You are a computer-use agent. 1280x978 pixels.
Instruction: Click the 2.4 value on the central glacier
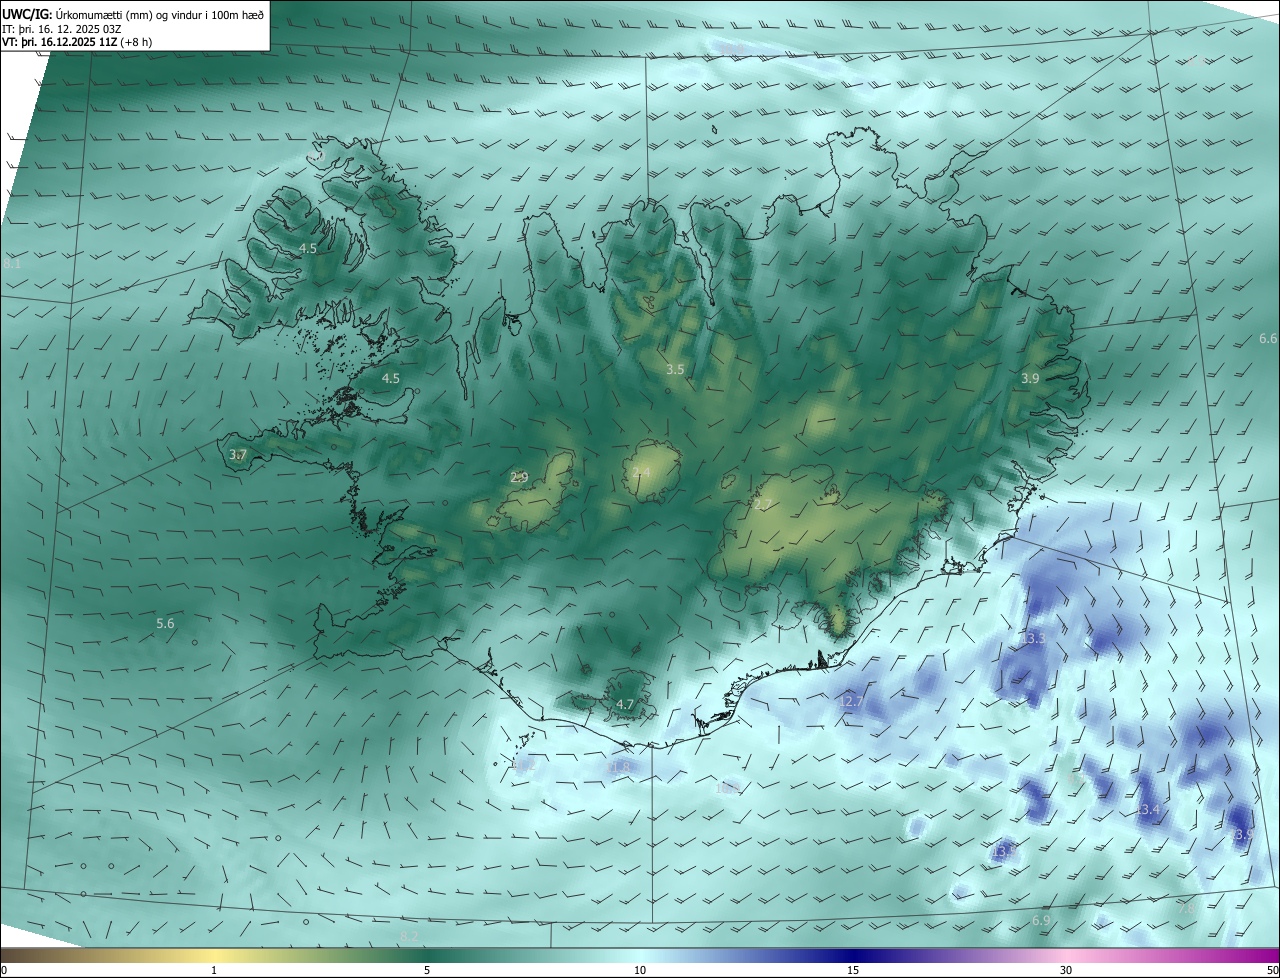(x=641, y=472)
